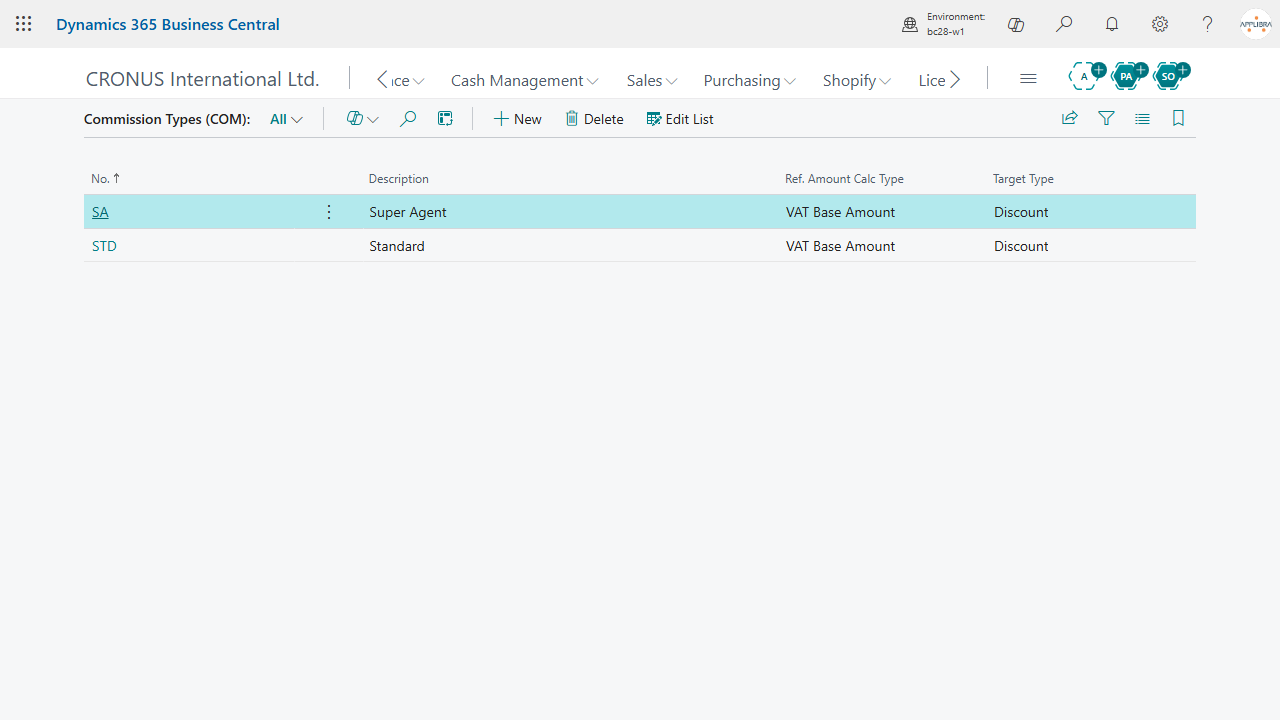Open the SA commission type link
This screenshot has height=720, width=1280.
coord(100,212)
